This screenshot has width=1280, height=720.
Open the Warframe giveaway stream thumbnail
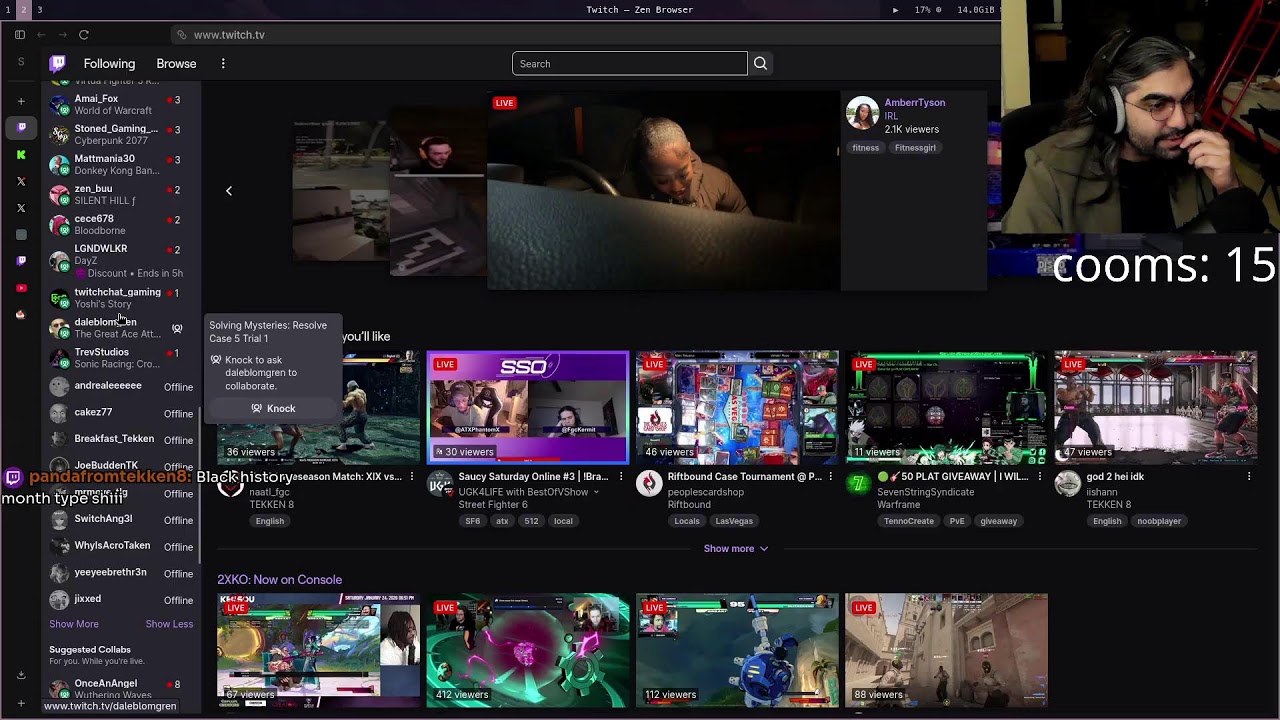[947, 408]
